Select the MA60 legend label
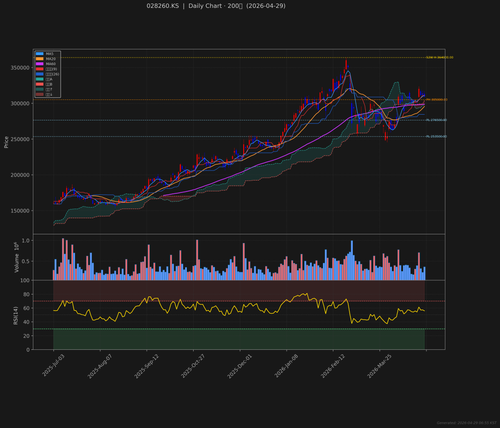Image resolution: width=500 pixels, height=428 pixels. (x=50, y=64)
